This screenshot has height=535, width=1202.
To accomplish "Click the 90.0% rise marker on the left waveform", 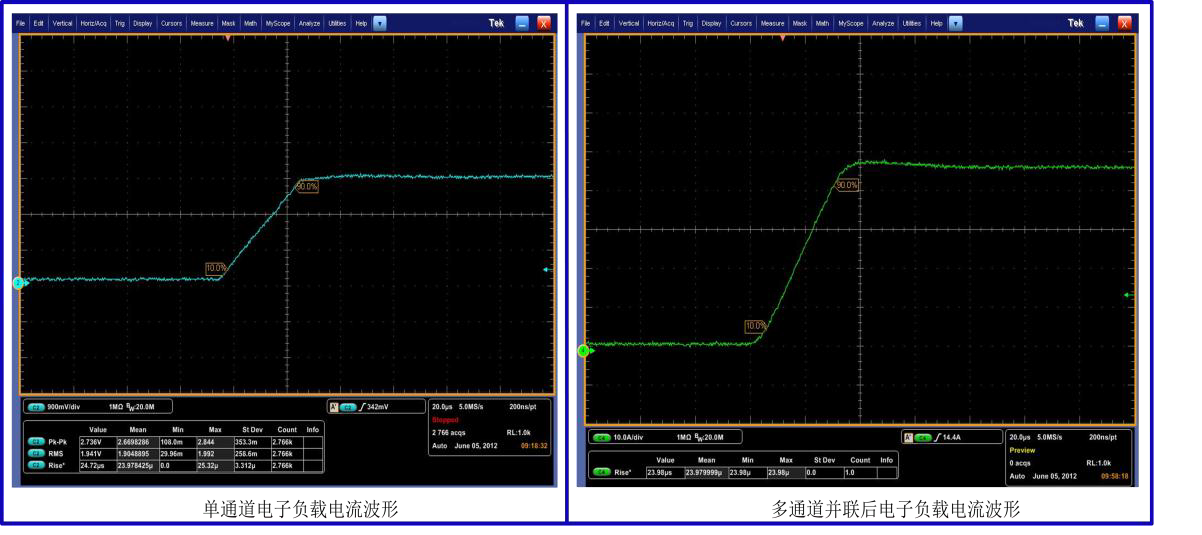I will click(306, 186).
